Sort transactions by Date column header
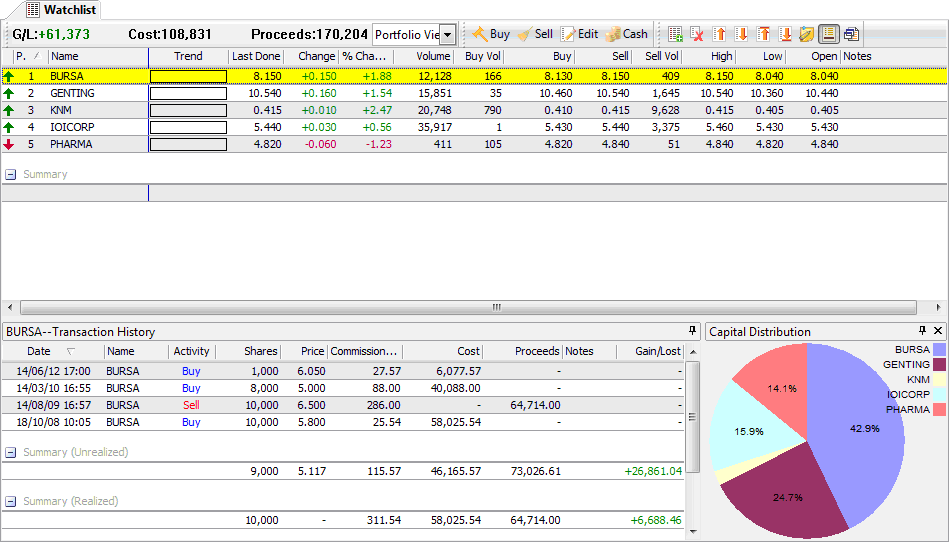This screenshot has width=949, height=542. [x=53, y=351]
